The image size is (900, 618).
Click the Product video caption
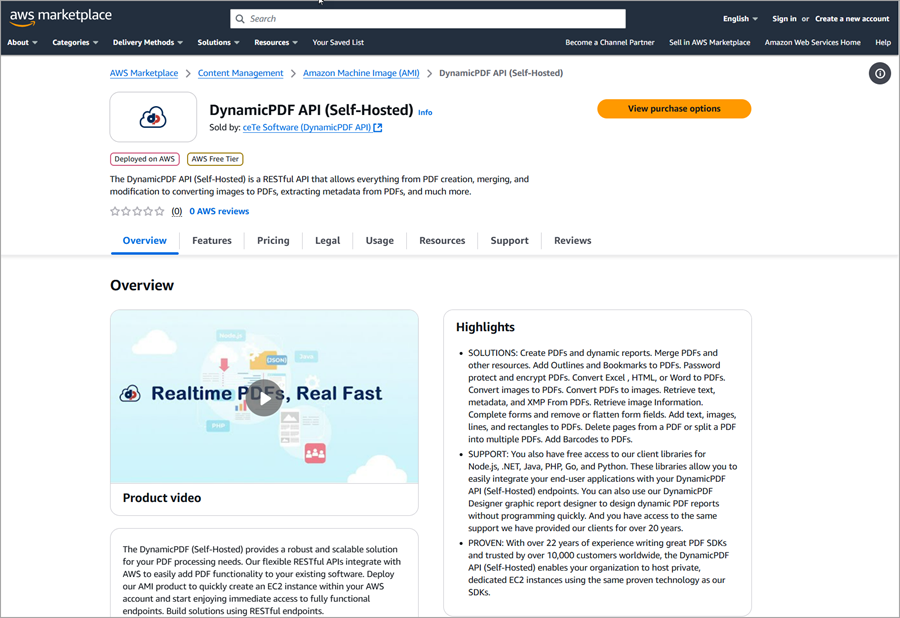(162, 497)
